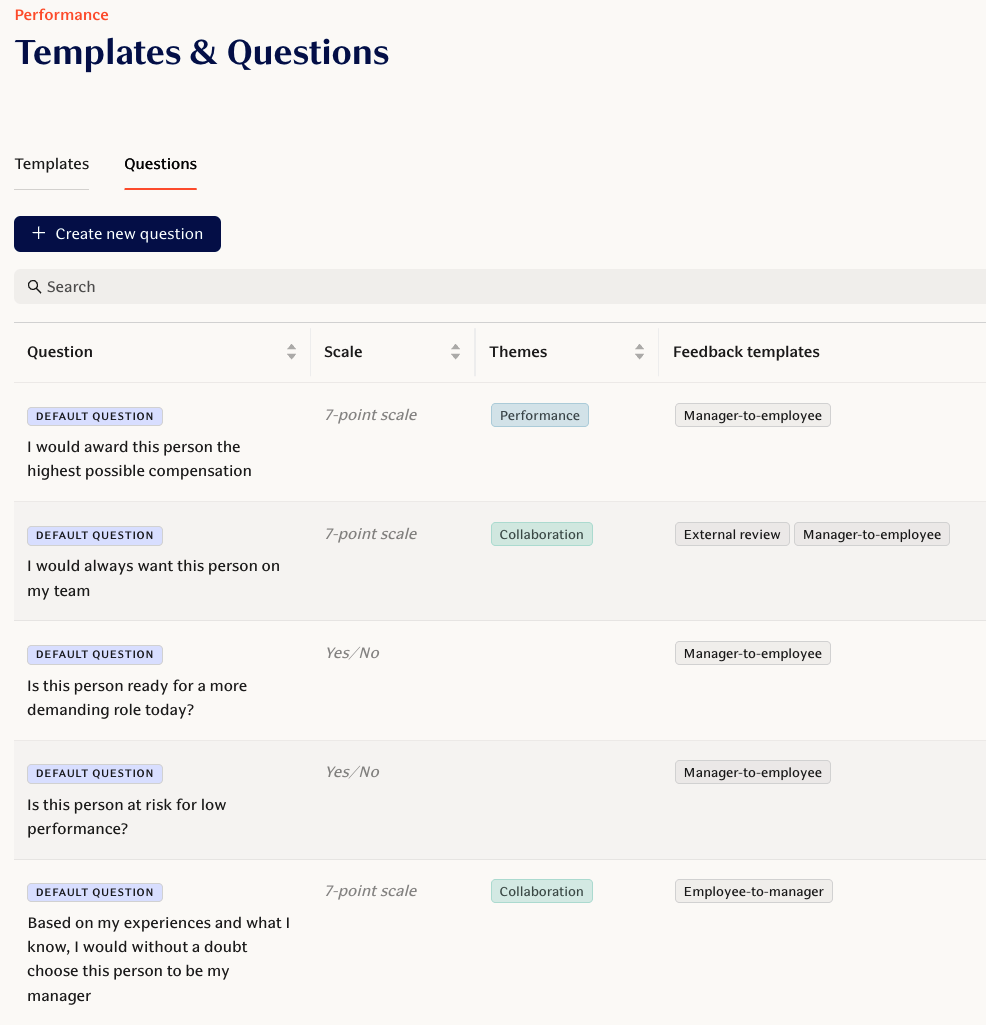Viewport: 986px width, 1025px height.
Task: Click the Collaboration tag in the second row
Action: tap(541, 535)
